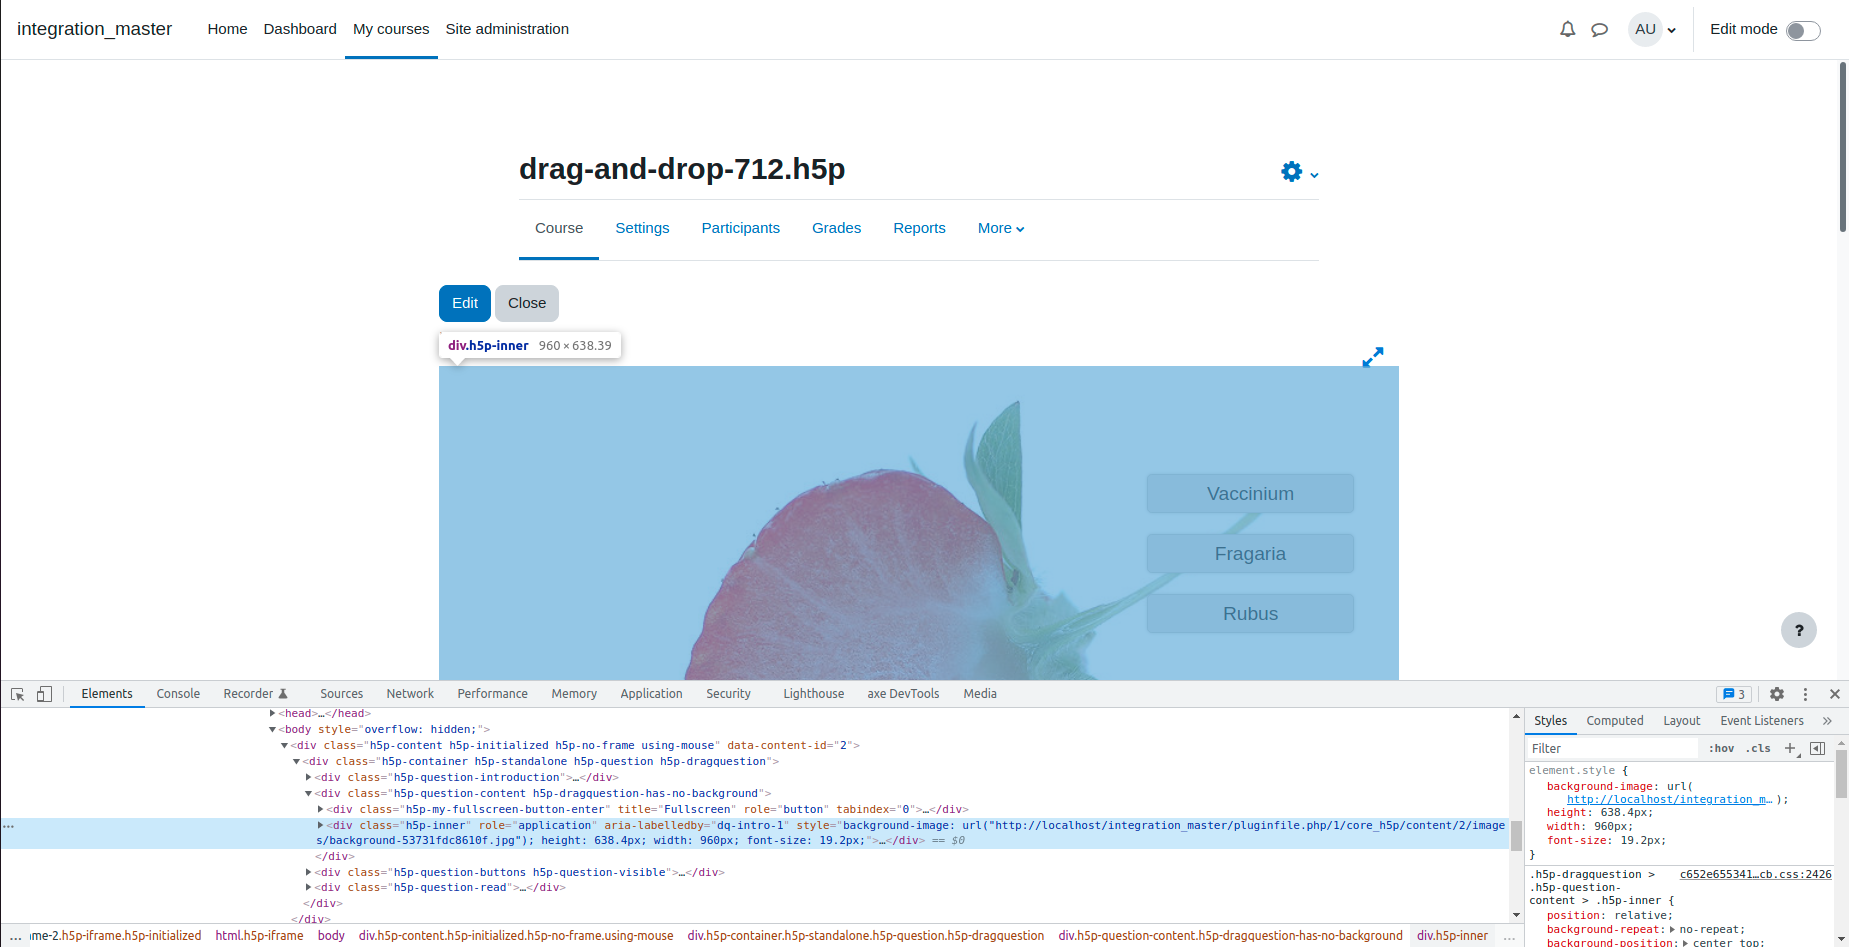Add new style rule plus icon
The height and width of the screenshot is (947, 1849).
point(1790,748)
